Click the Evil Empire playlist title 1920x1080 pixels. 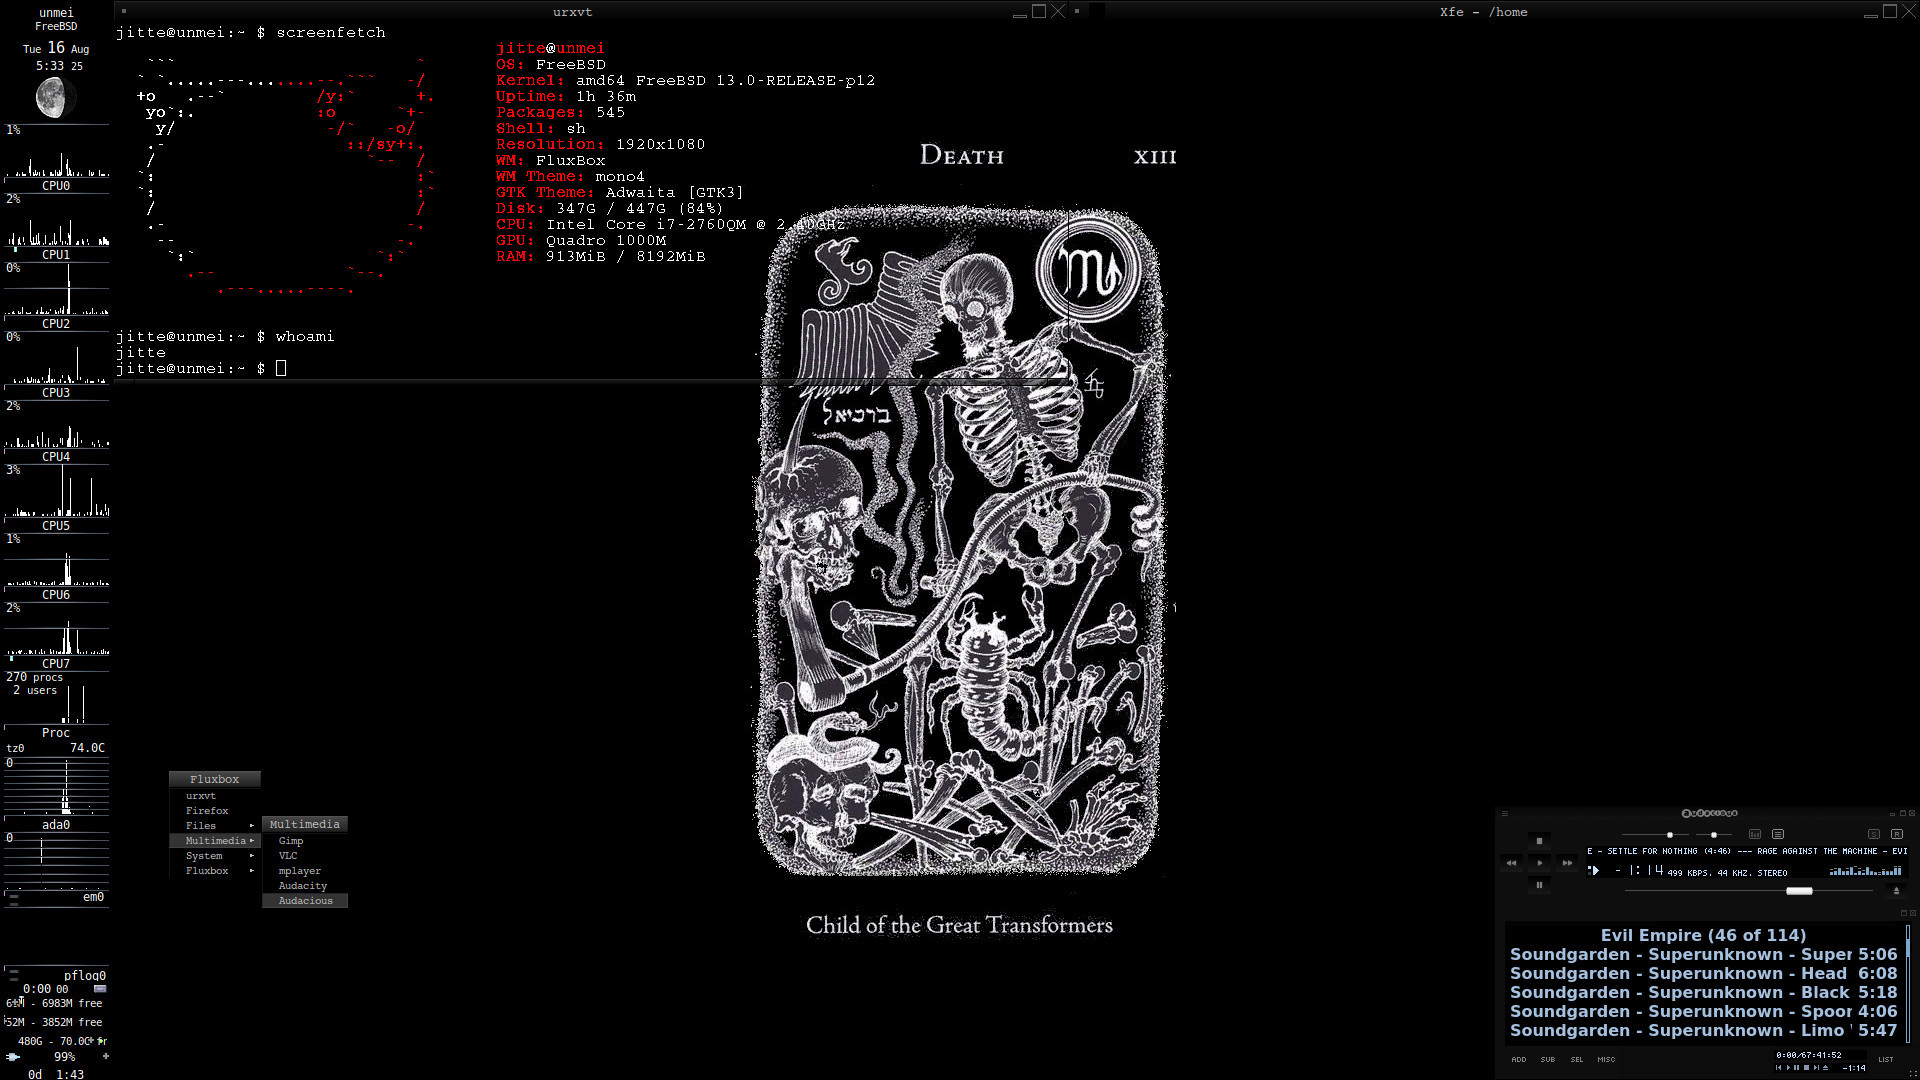[1703, 935]
